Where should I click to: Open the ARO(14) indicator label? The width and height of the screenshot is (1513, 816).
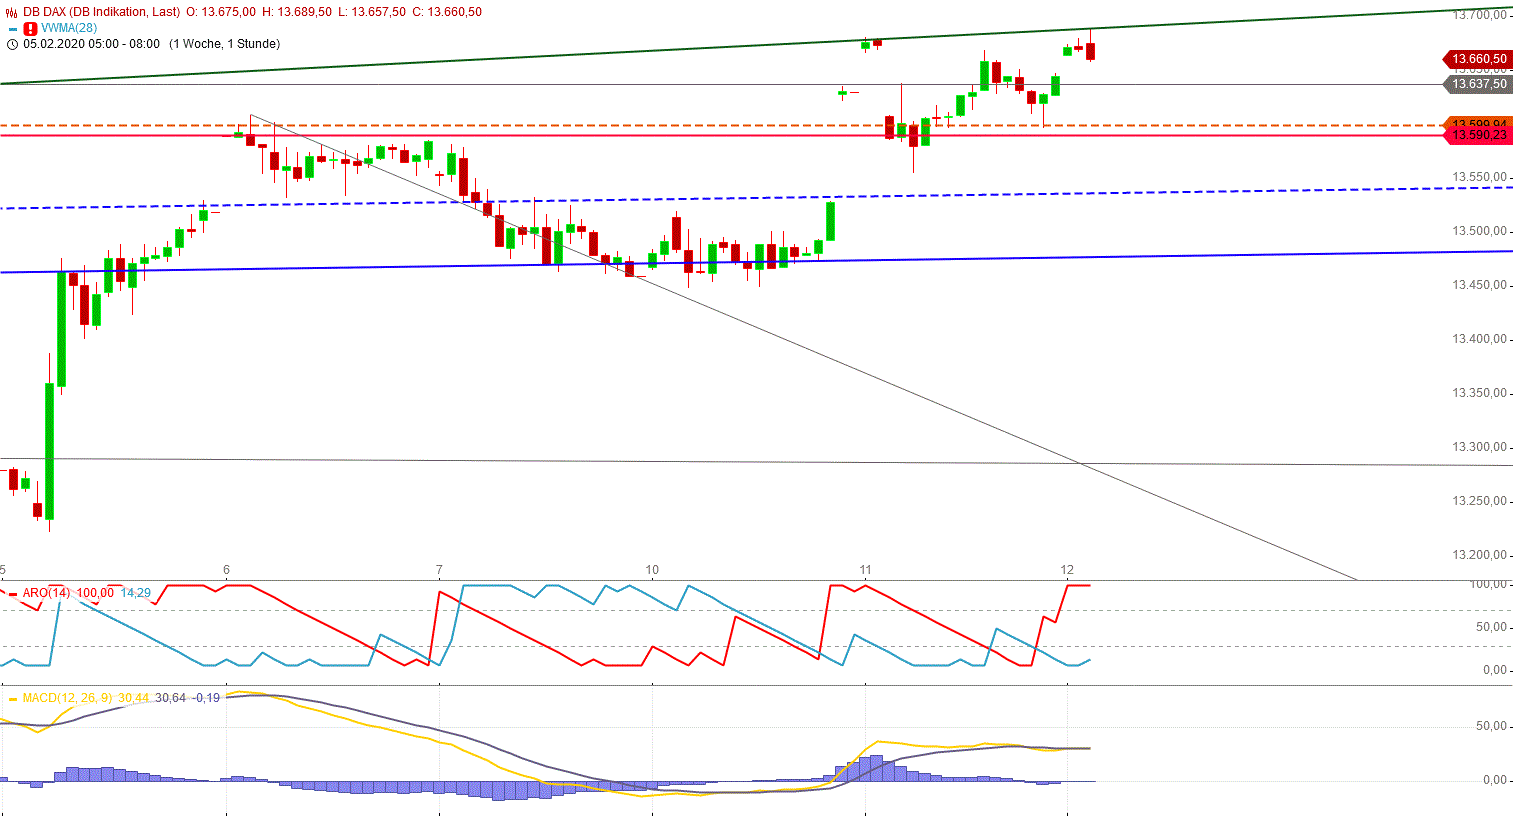pos(46,593)
